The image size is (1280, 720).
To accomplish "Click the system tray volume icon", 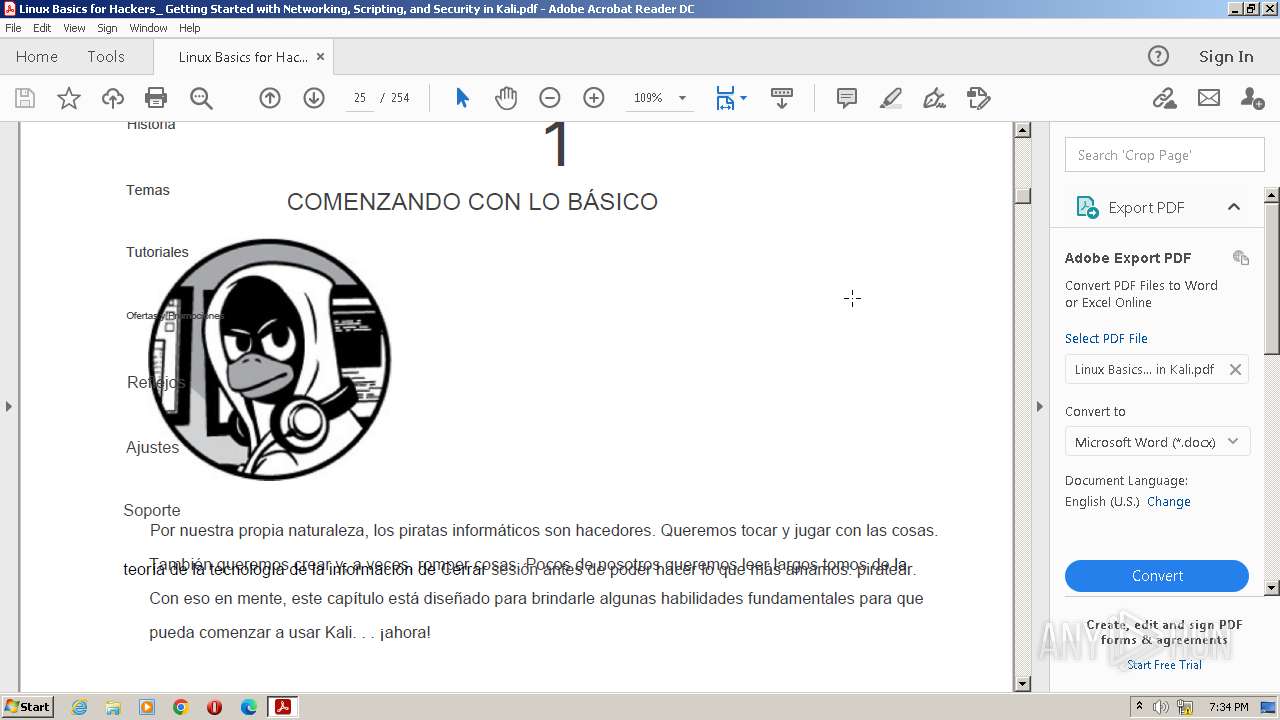I will [1160, 707].
